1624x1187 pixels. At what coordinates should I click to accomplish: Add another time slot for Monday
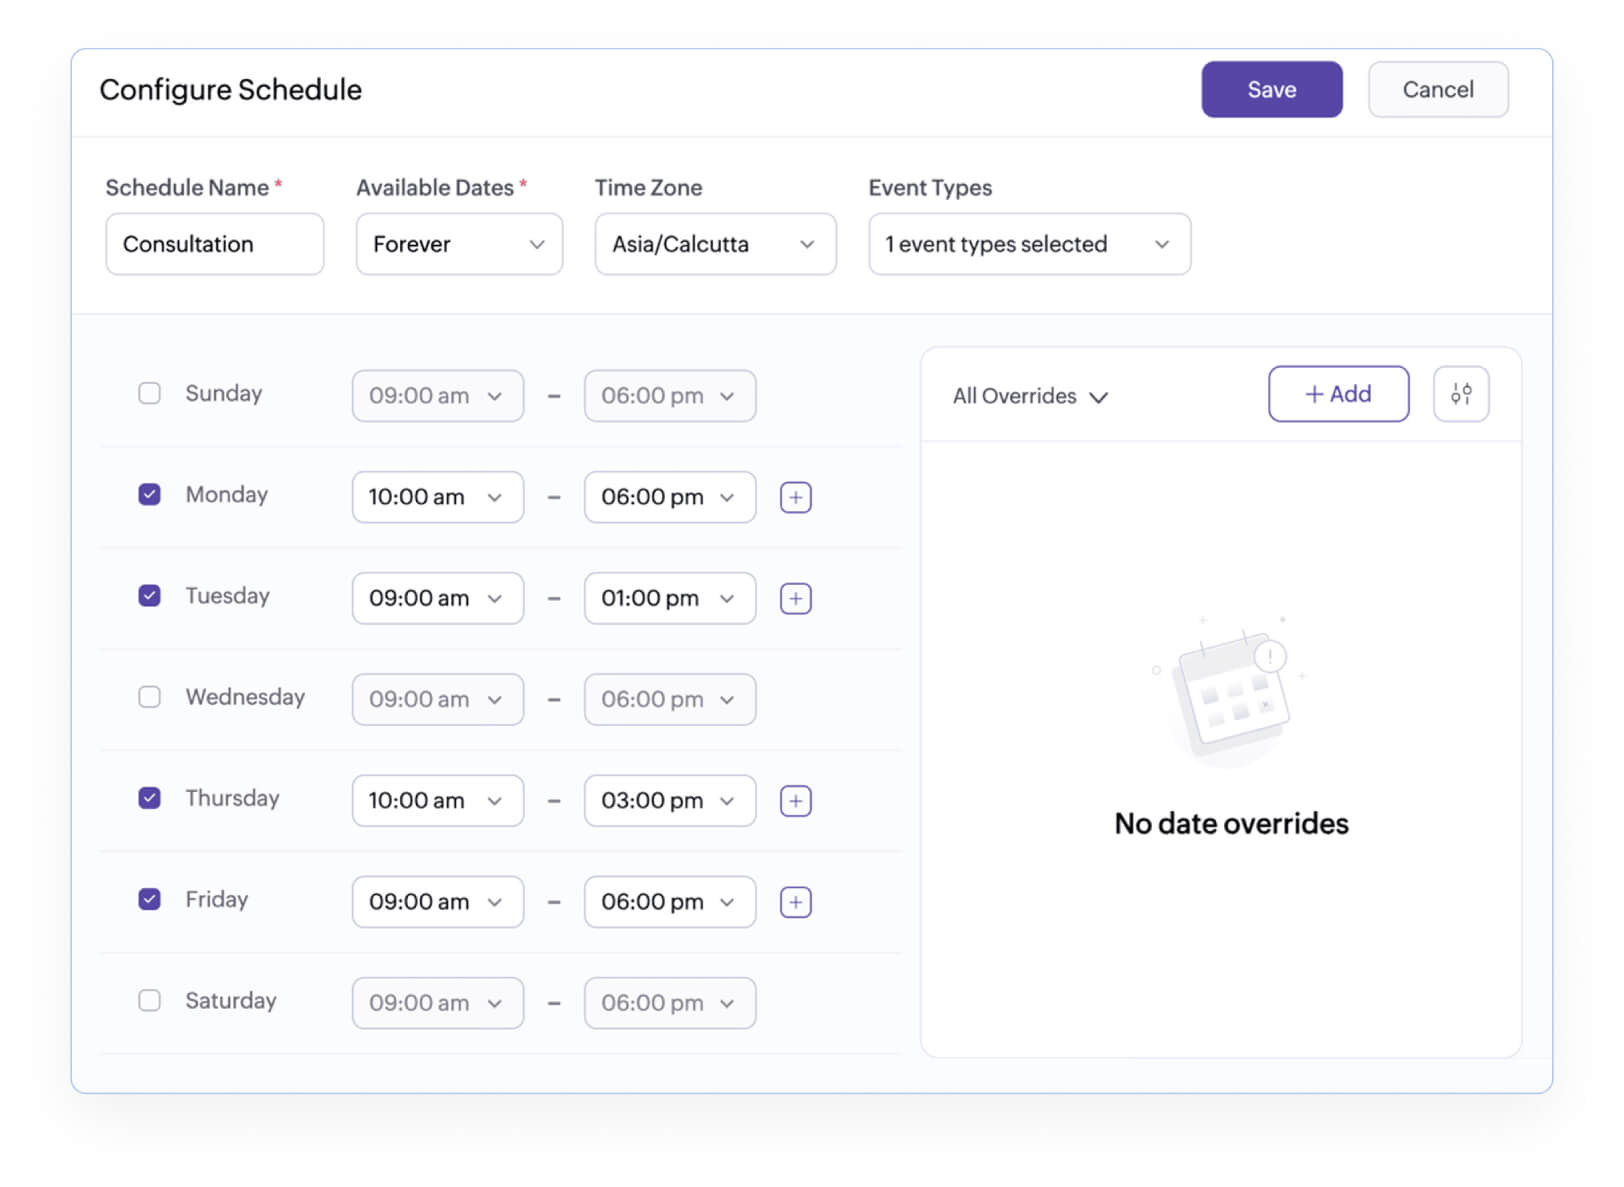pos(795,497)
